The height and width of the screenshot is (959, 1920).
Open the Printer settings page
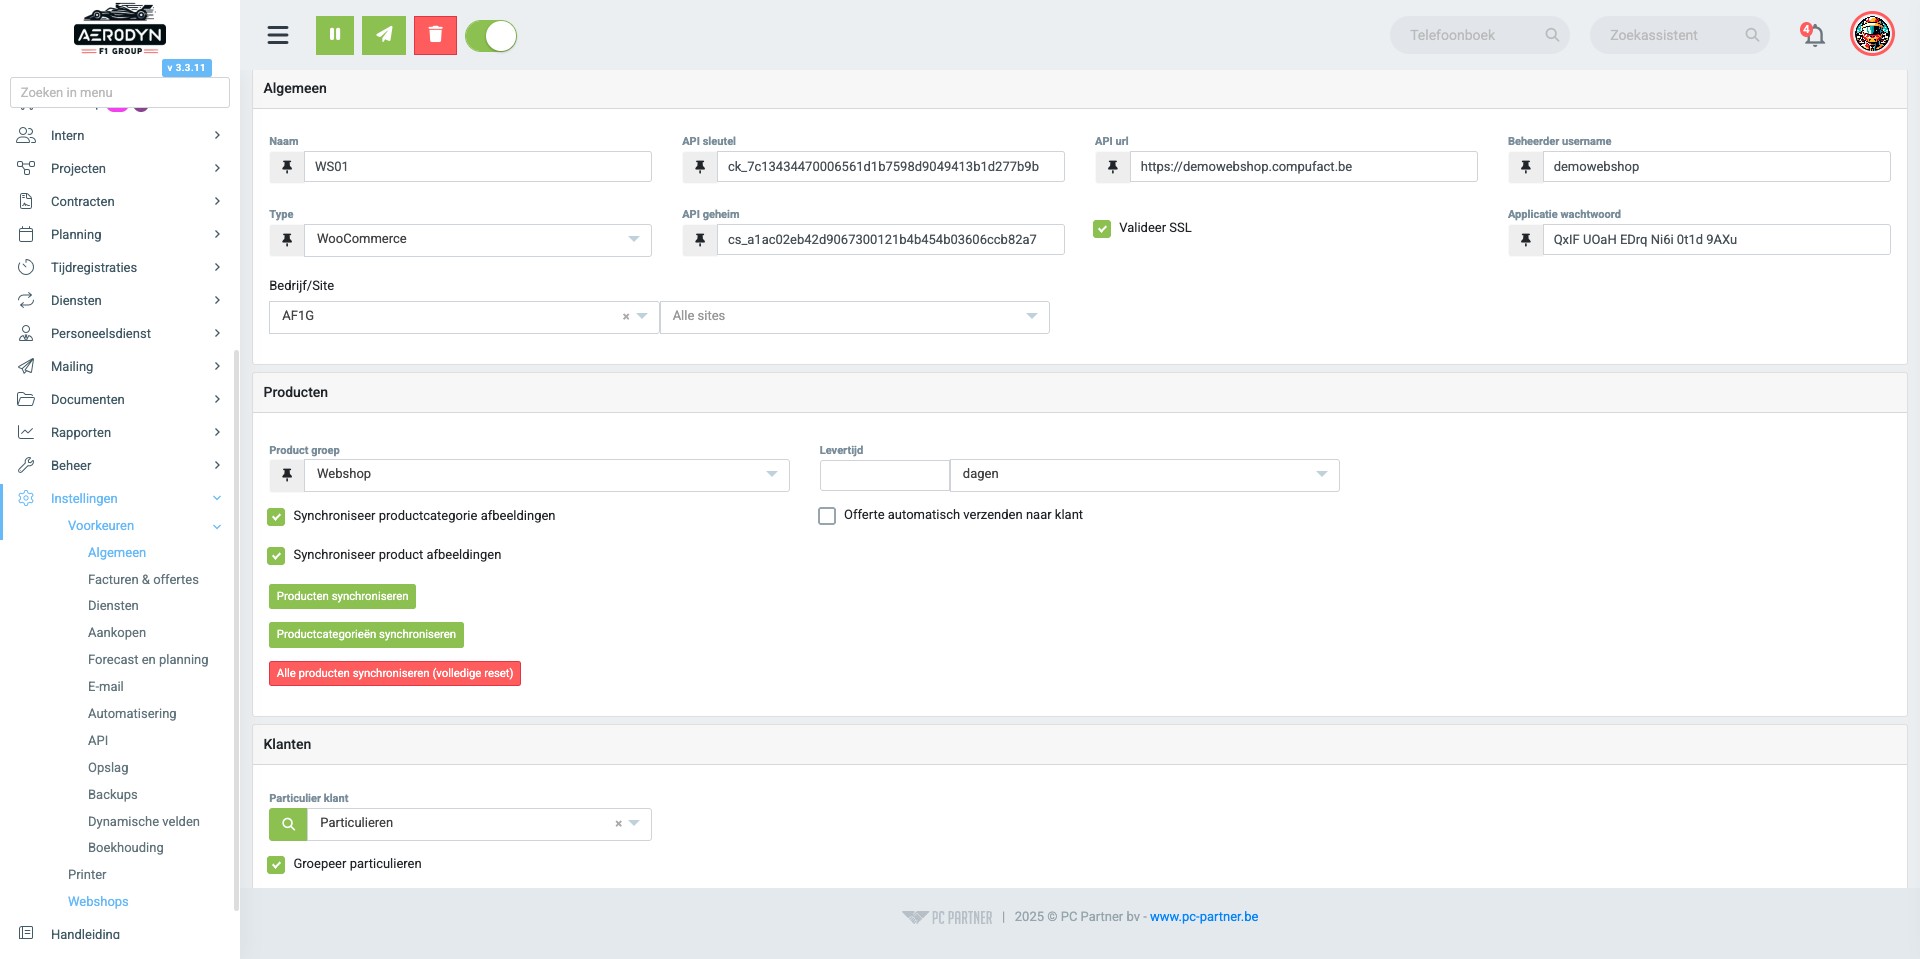coord(87,874)
